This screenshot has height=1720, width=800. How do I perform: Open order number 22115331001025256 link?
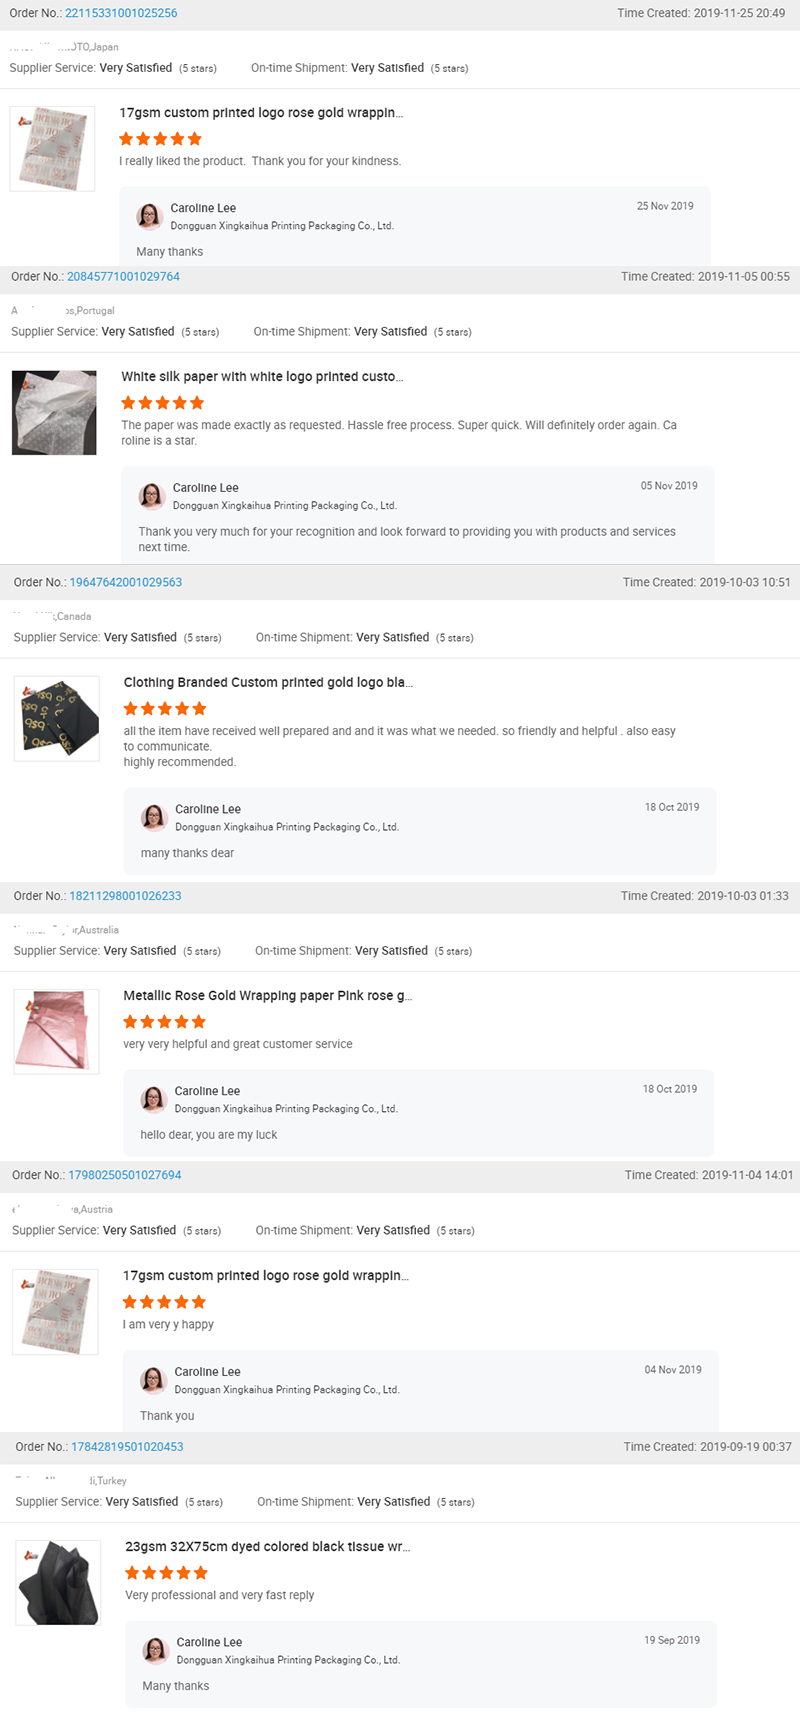[121, 13]
